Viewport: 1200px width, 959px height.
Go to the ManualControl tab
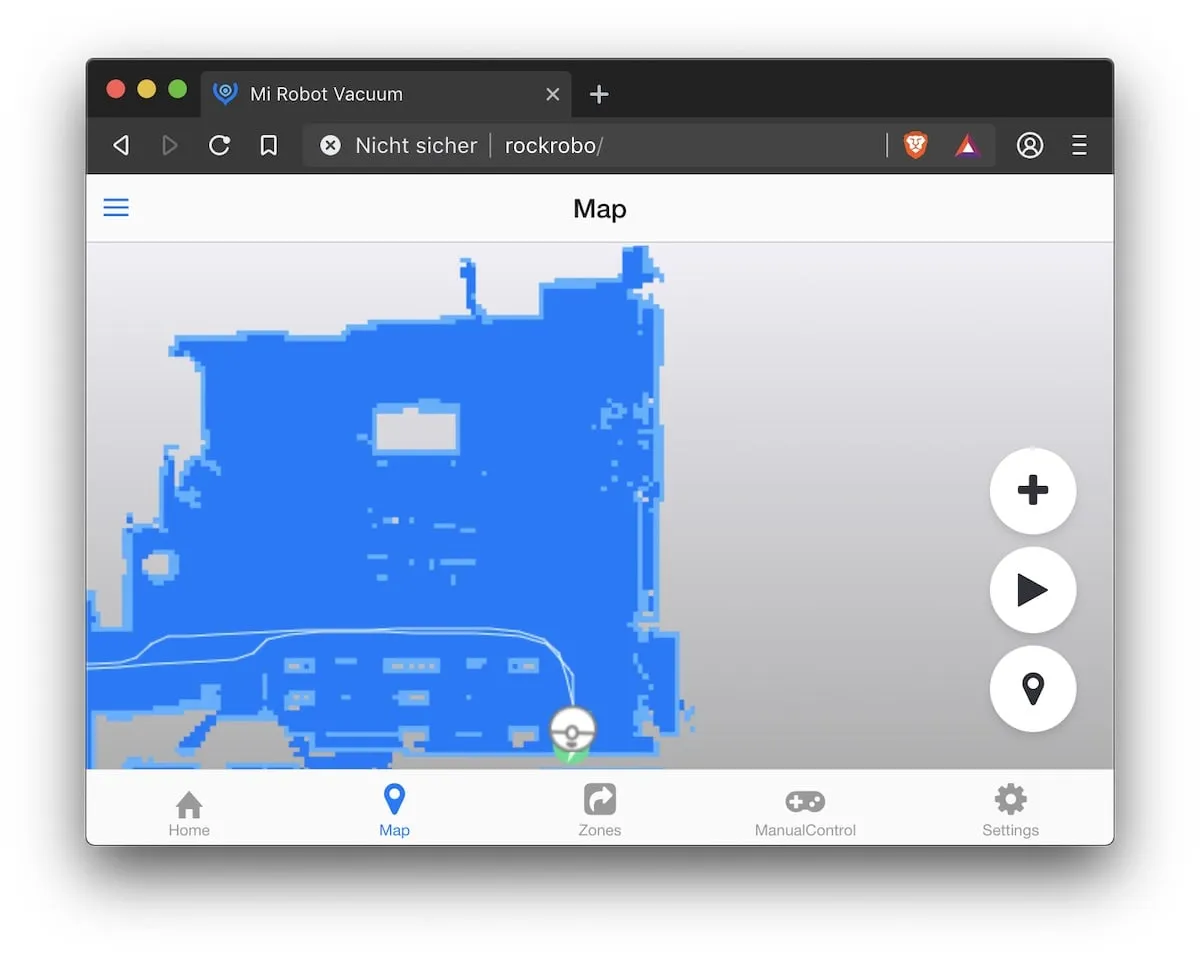coord(805,813)
